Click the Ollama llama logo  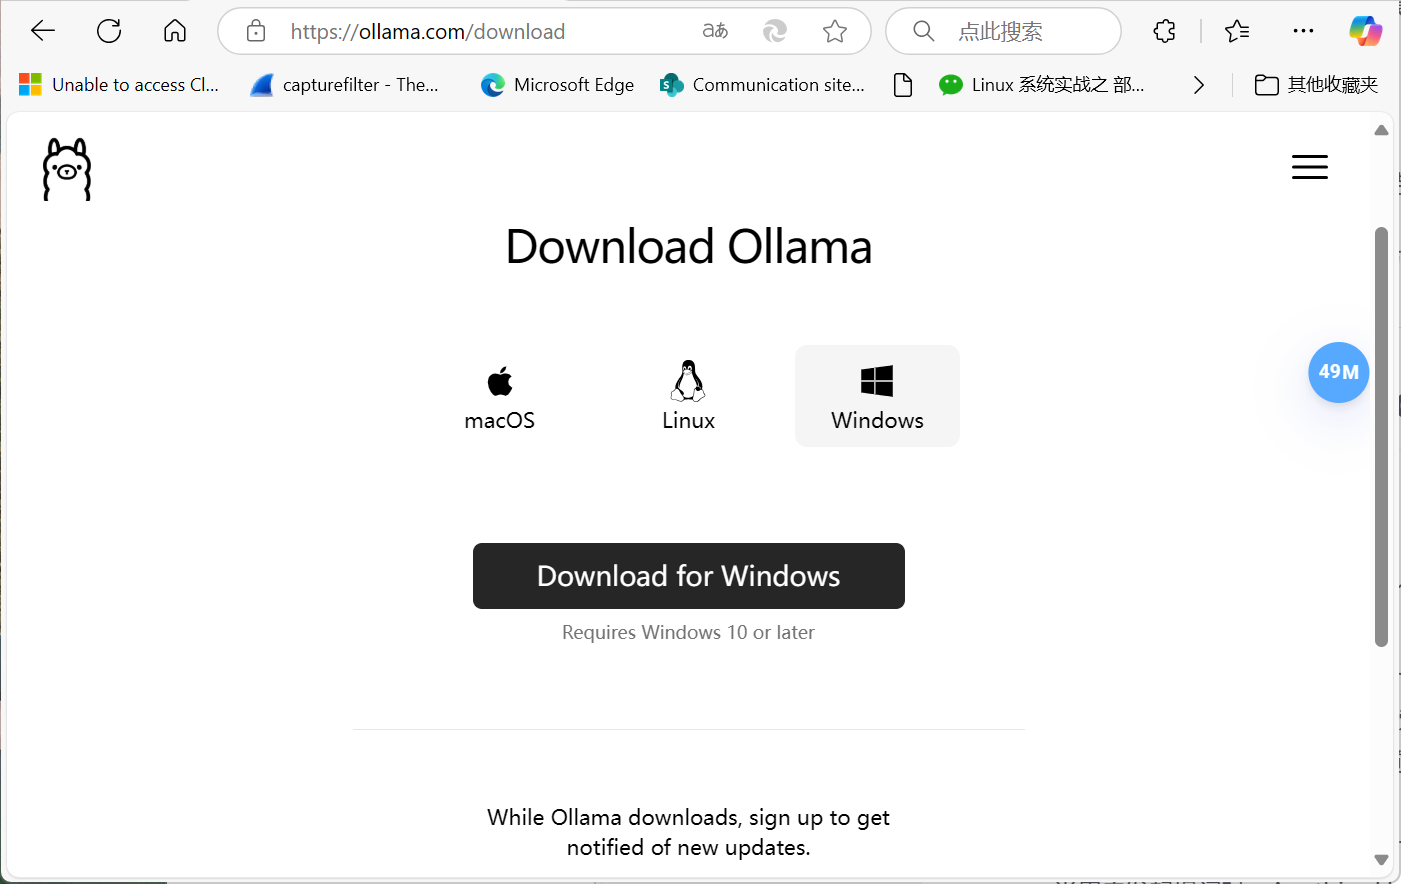(67, 169)
